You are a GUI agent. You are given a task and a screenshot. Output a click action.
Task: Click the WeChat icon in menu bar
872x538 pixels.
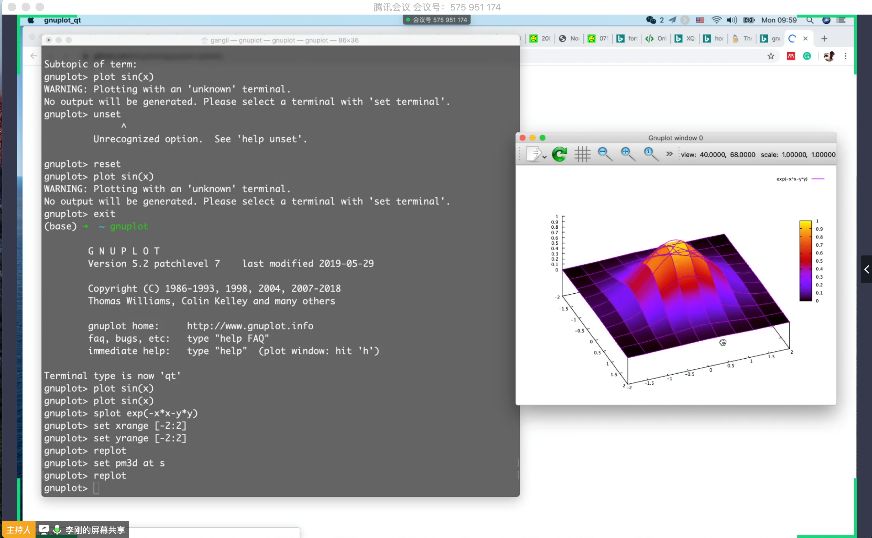pos(651,19)
